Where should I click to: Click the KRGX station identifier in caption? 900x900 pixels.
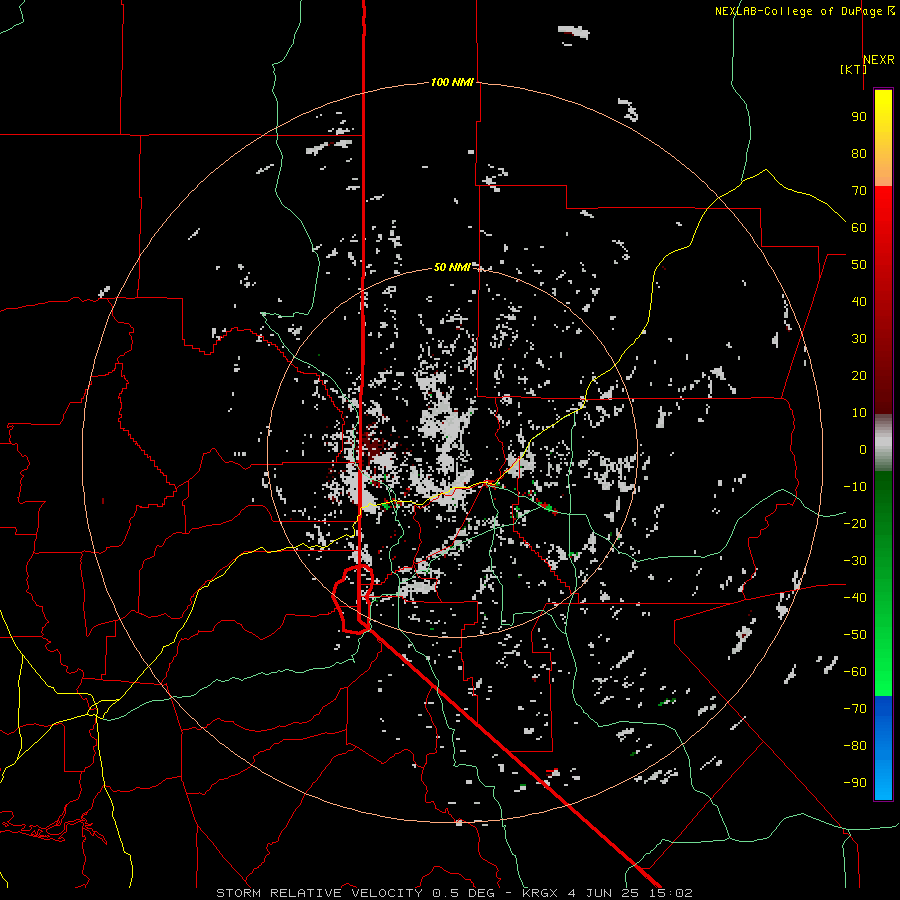coord(541,893)
